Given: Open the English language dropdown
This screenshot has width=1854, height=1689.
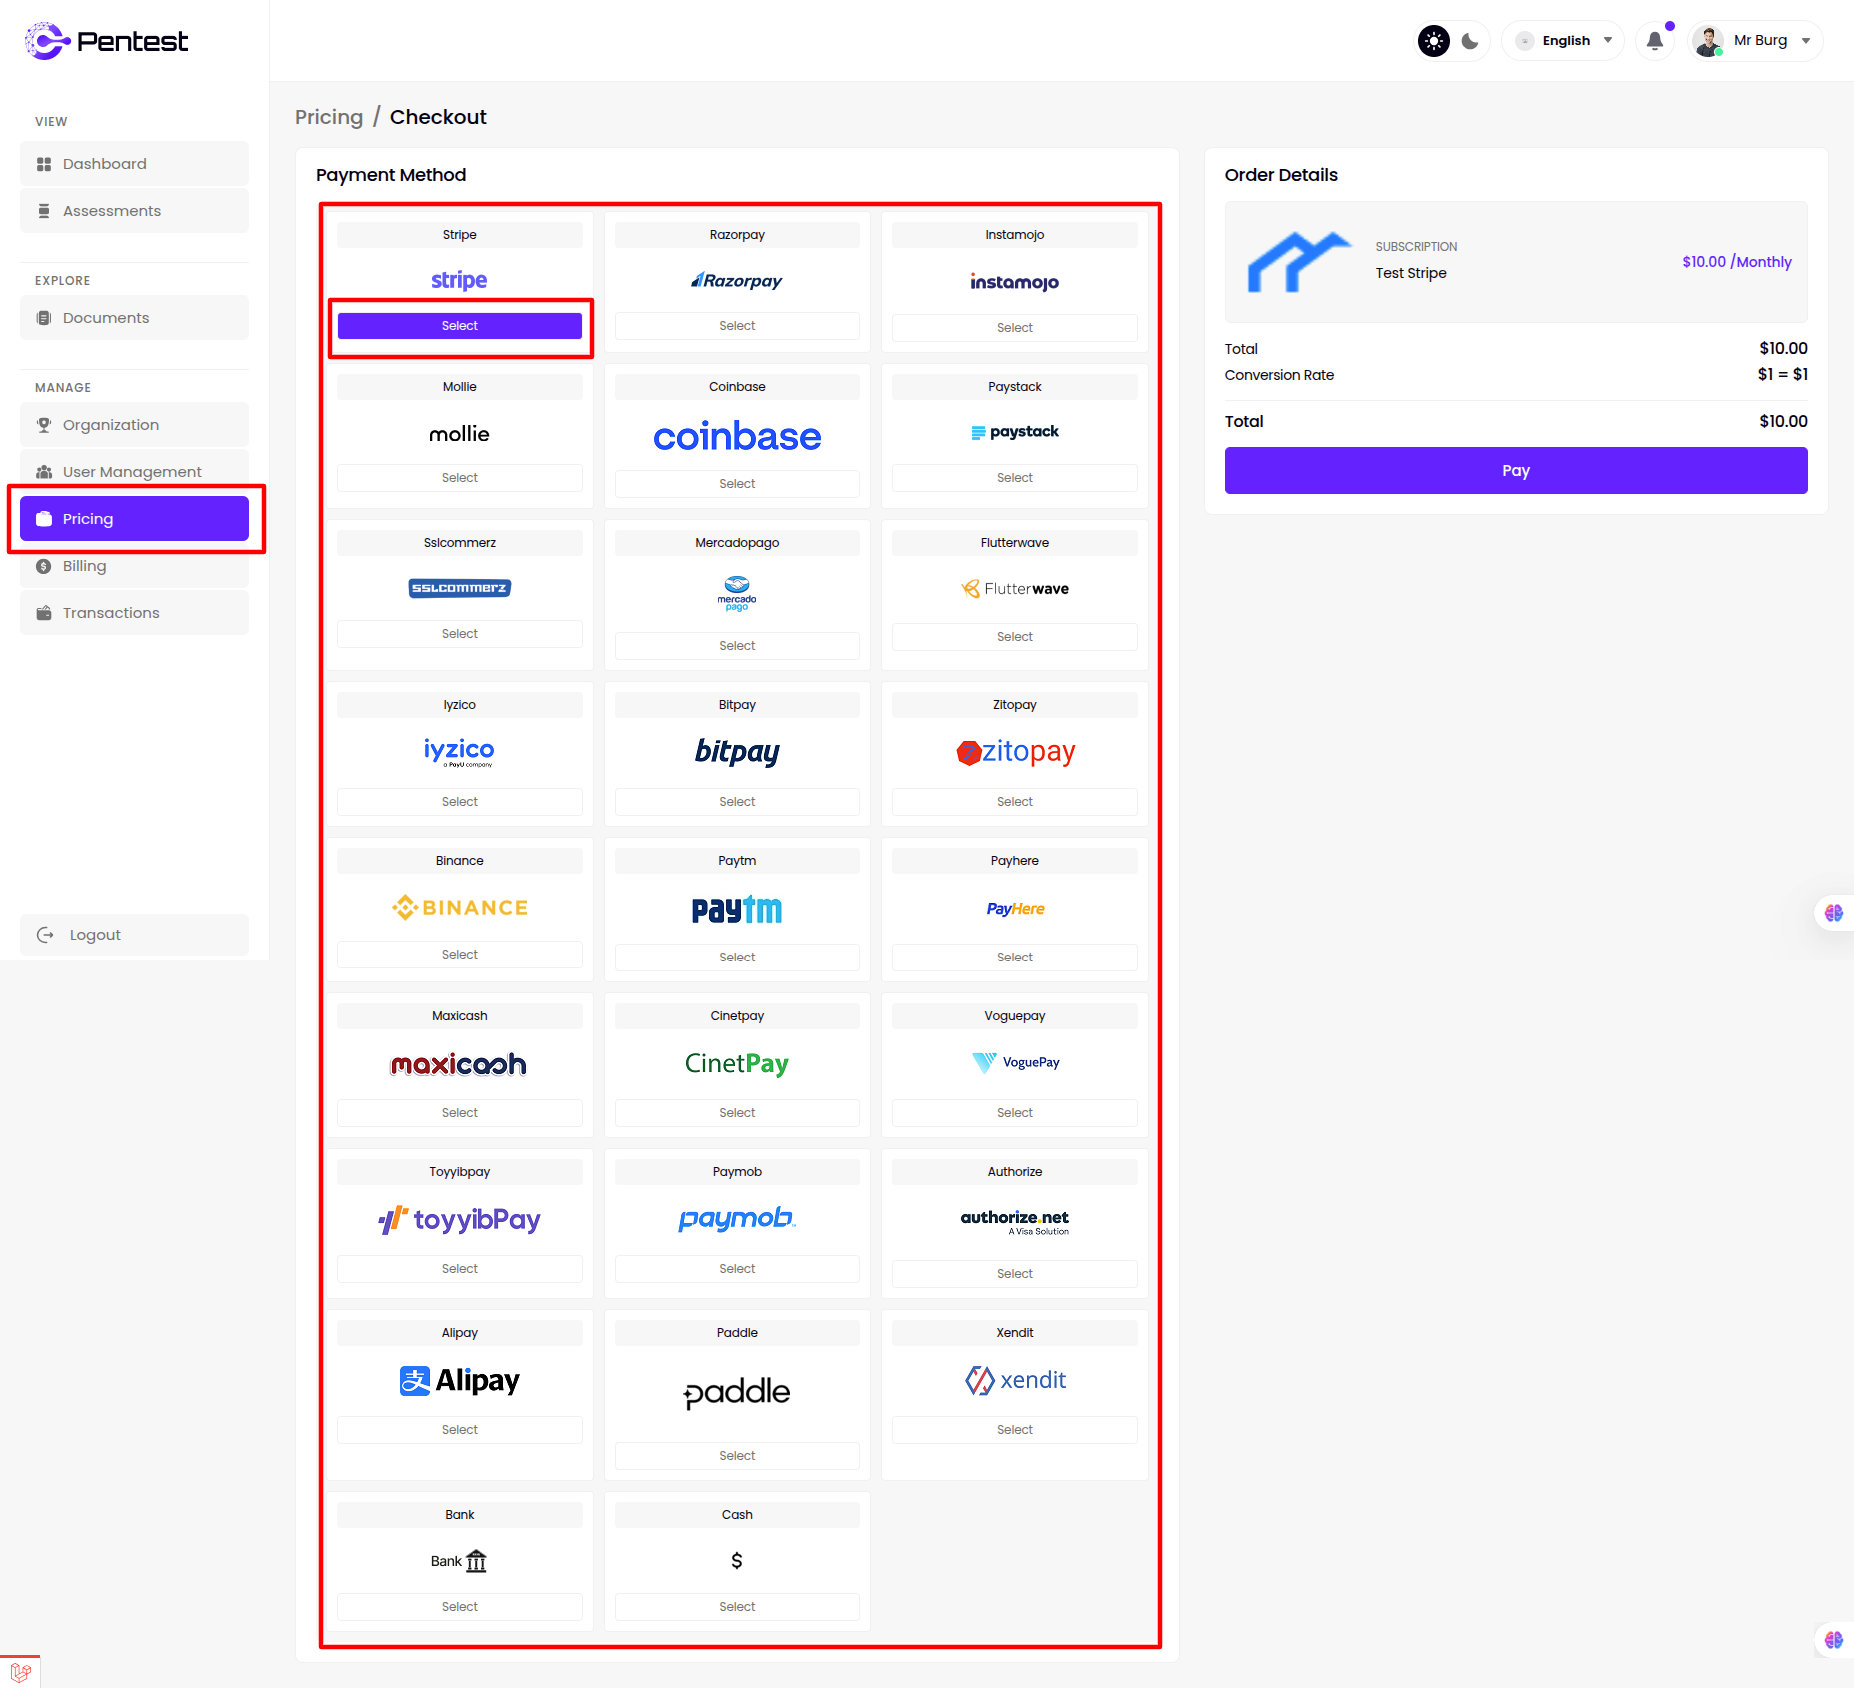Looking at the screenshot, I should point(1565,41).
